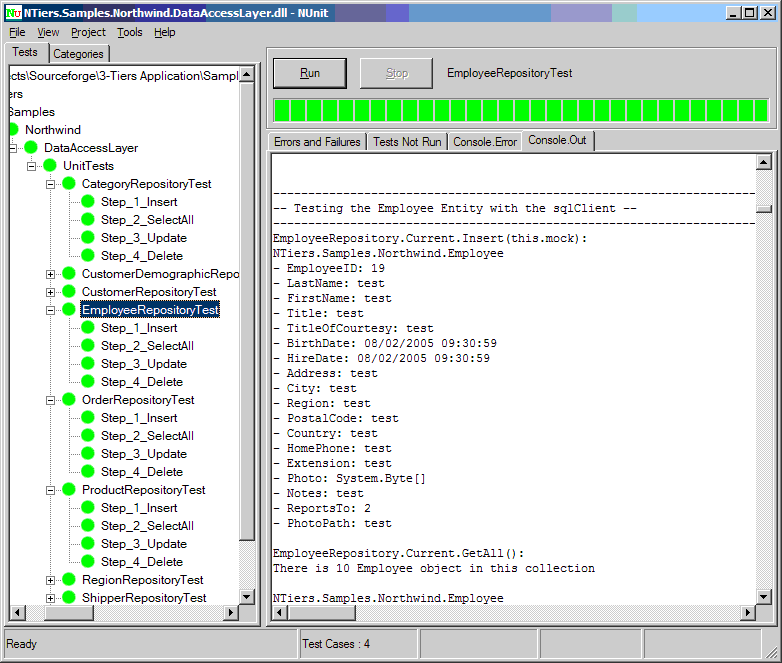Collapse the UnitTests tree node

click(x=31, y=166)
